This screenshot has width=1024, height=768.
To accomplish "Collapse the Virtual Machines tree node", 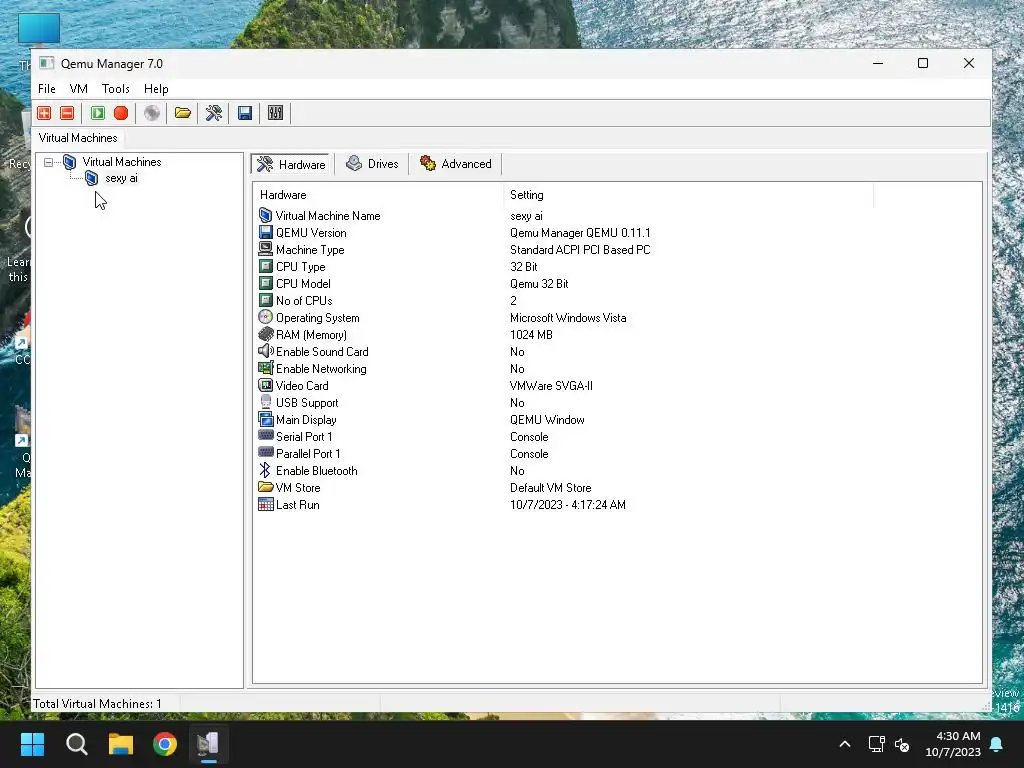I will click(x=48, y=162).
